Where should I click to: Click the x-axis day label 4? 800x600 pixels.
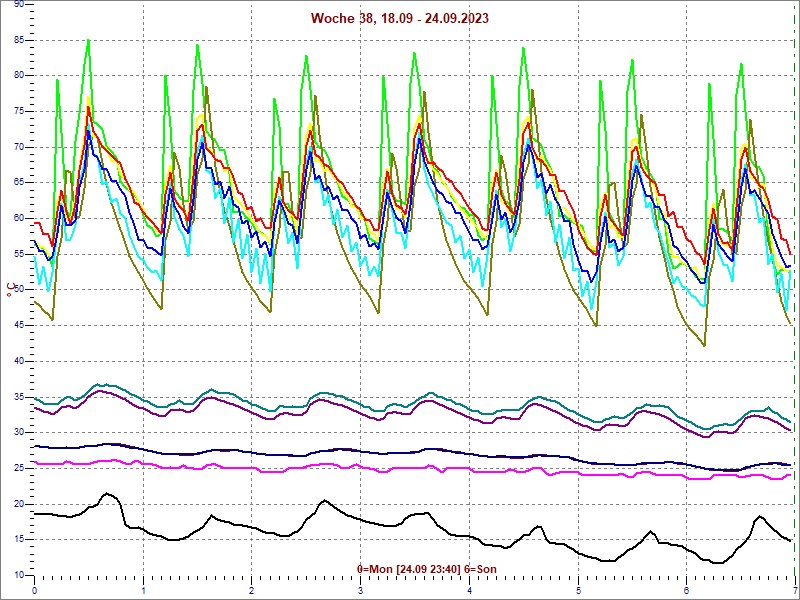(469, 592)
